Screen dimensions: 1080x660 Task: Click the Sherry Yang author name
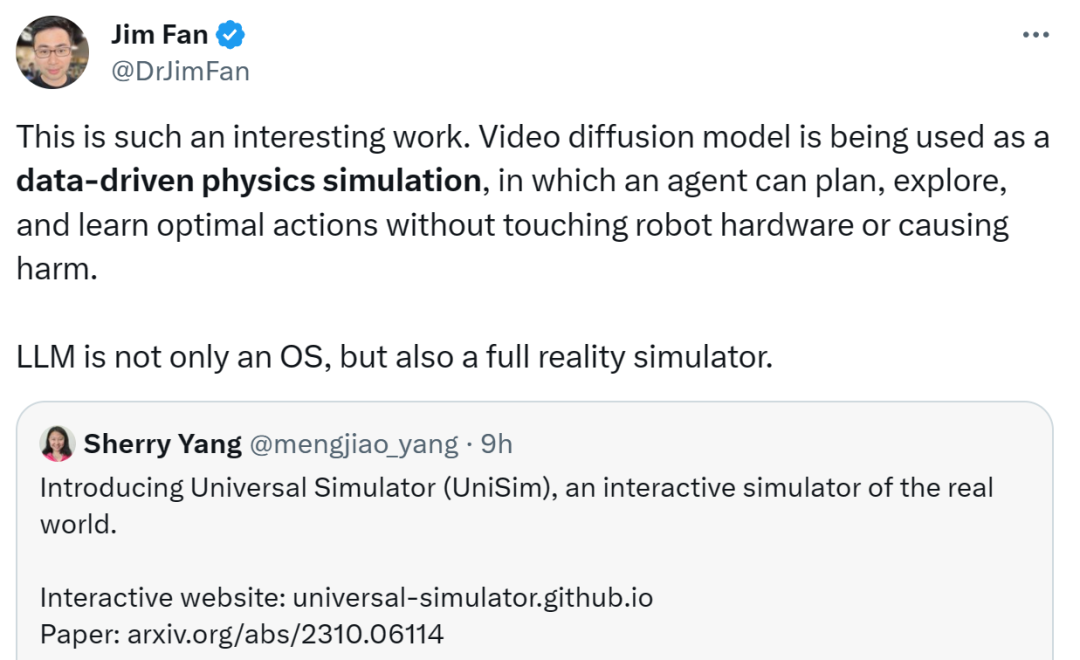(x=162, y=443)
